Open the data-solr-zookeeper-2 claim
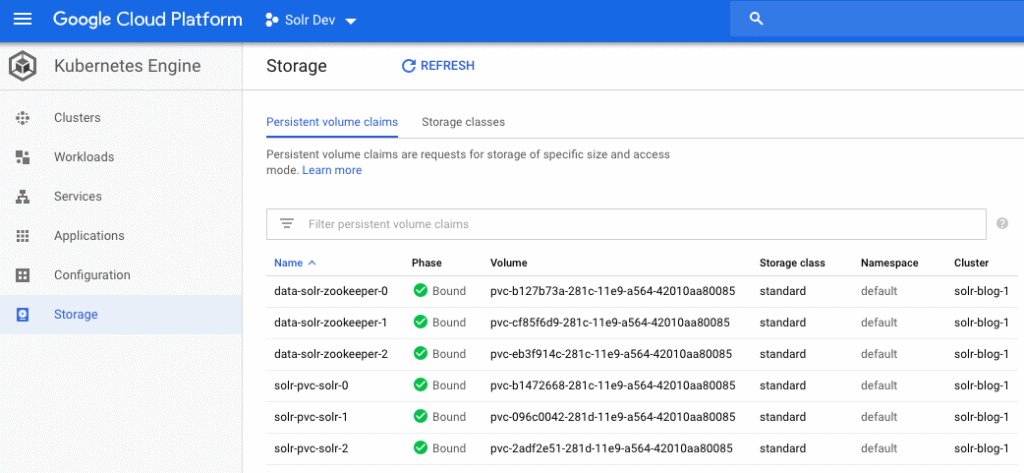 pos(331,354)
